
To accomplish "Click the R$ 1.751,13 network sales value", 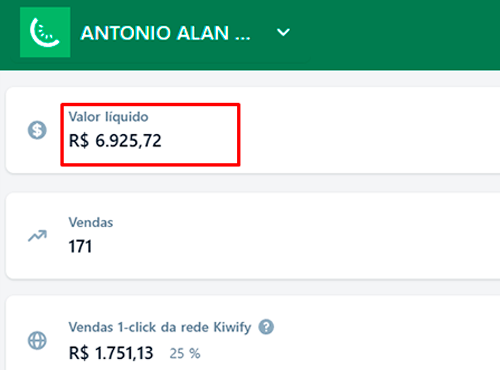I will coord(111,353).
